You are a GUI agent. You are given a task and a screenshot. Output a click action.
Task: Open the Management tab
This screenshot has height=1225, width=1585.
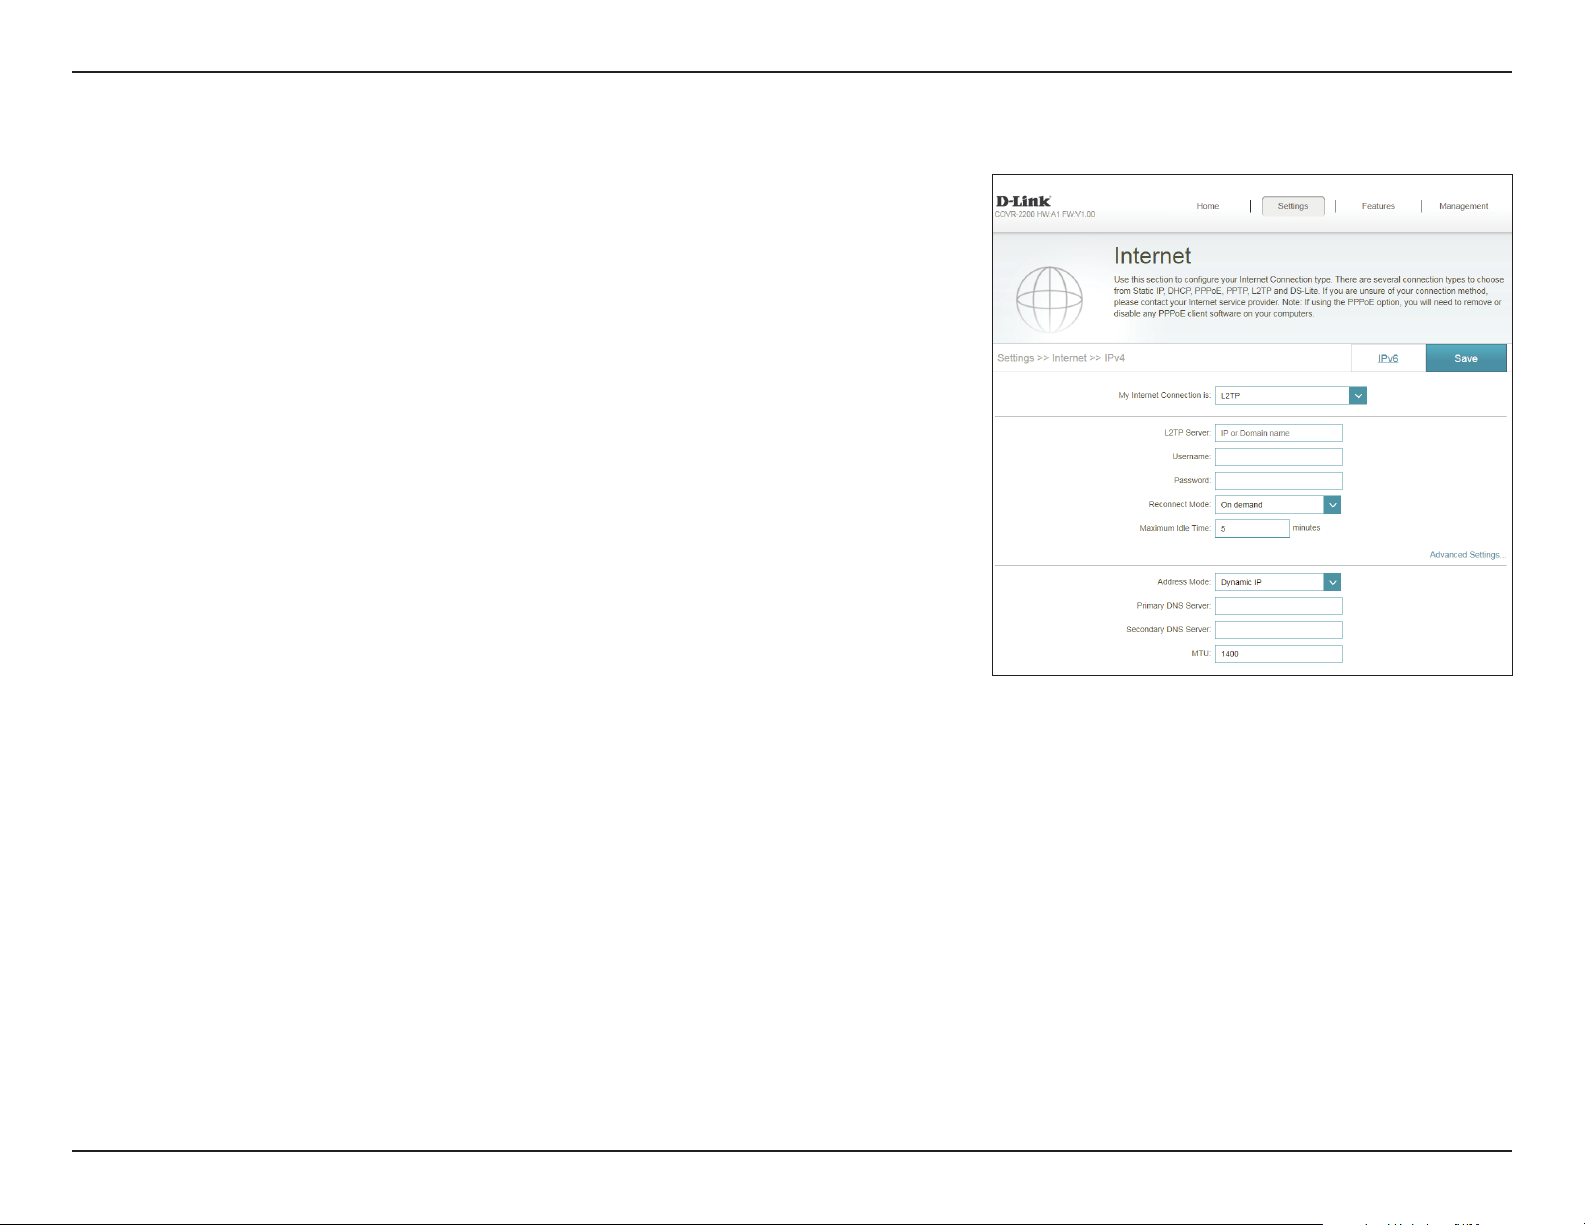(x=1463, y=206)
